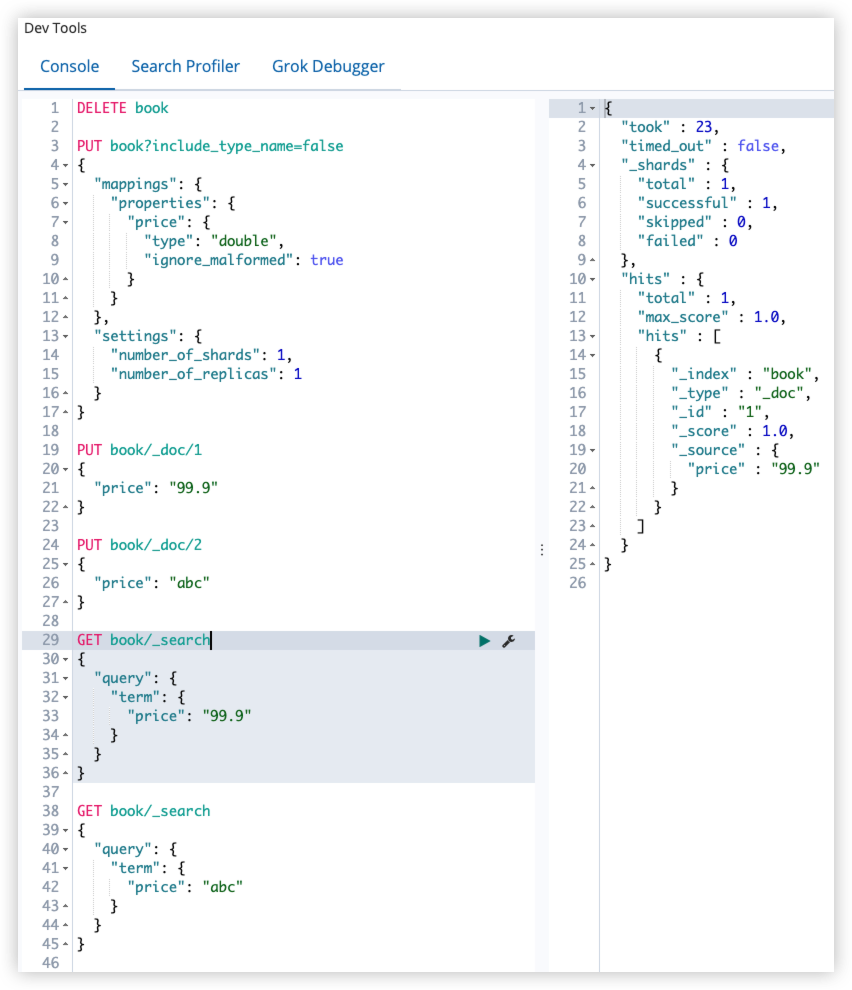The image size is (852, 990).
Task: Click the pane resize handle between editors
Action: click(542, 550)
